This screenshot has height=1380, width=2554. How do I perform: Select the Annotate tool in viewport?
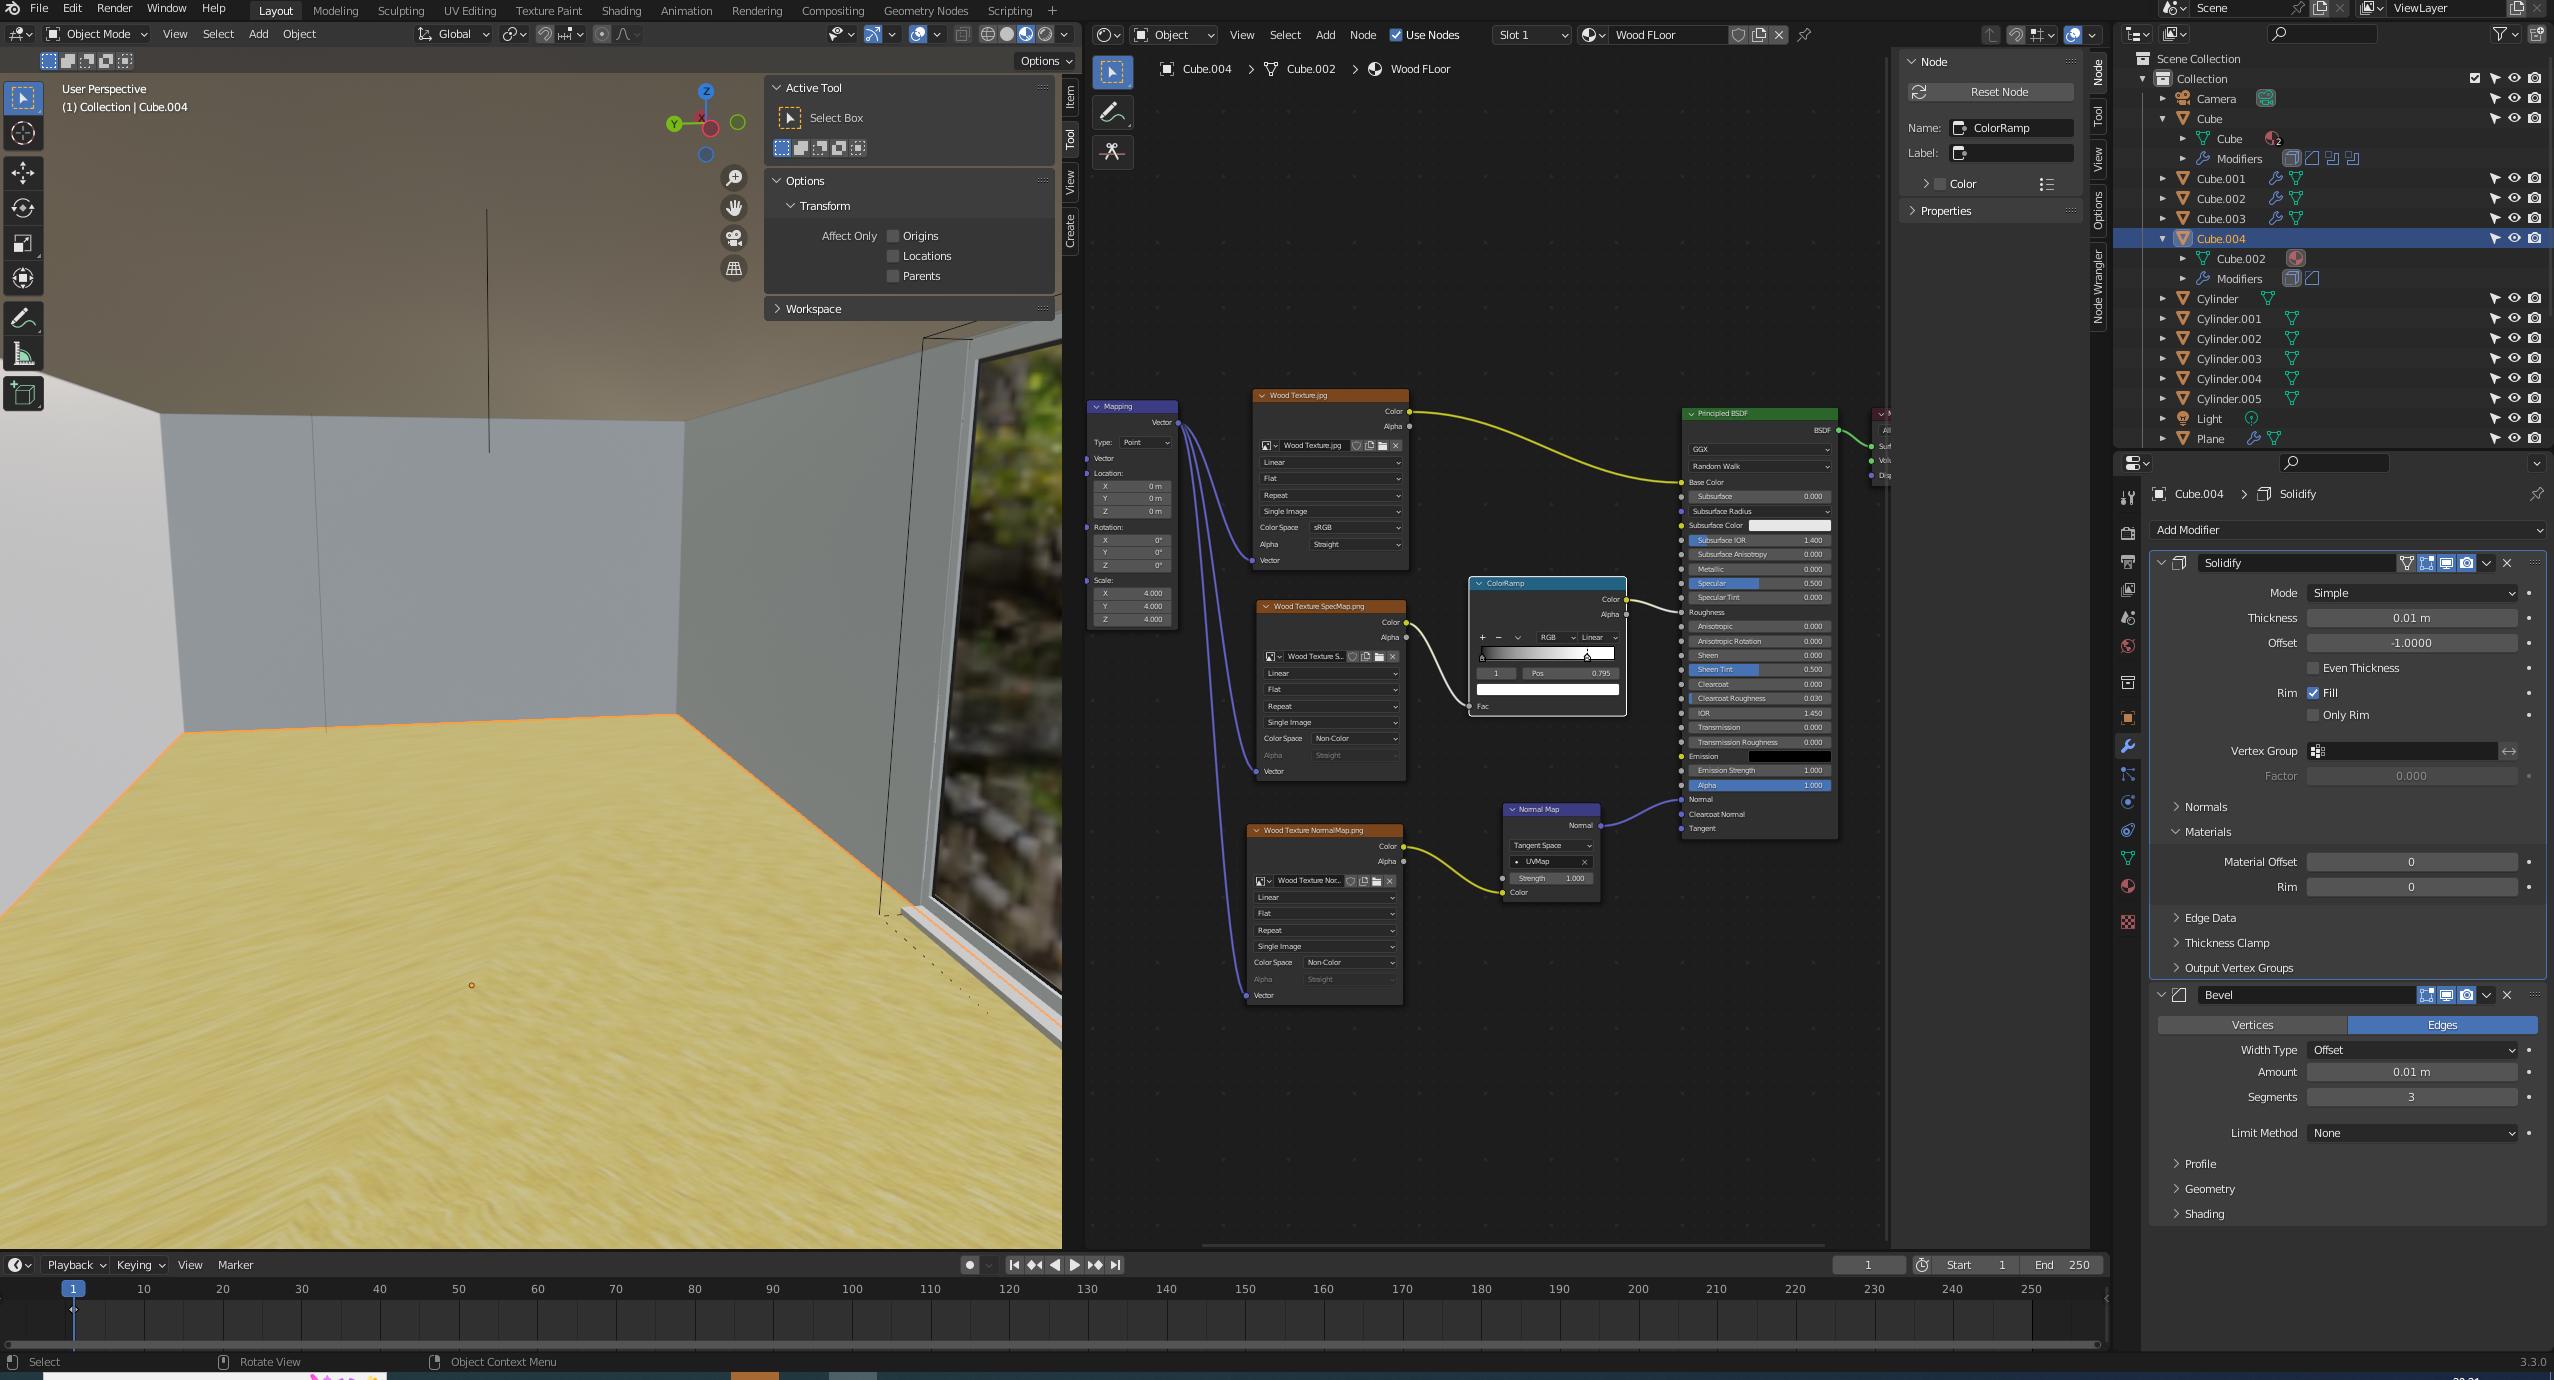pyautogui.click(x=23, y=319)
